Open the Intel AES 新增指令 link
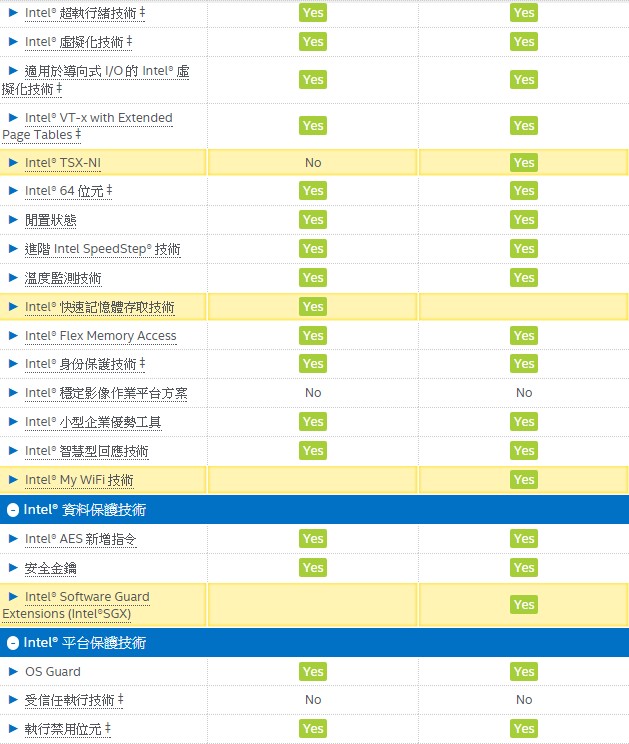Image resolution: width=629 pixels, height=744 pixels. [x=81, y=539]
